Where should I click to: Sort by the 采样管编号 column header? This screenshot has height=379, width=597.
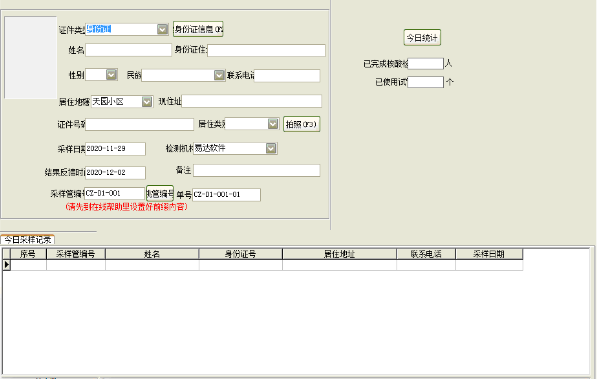(x=76, y=254)
